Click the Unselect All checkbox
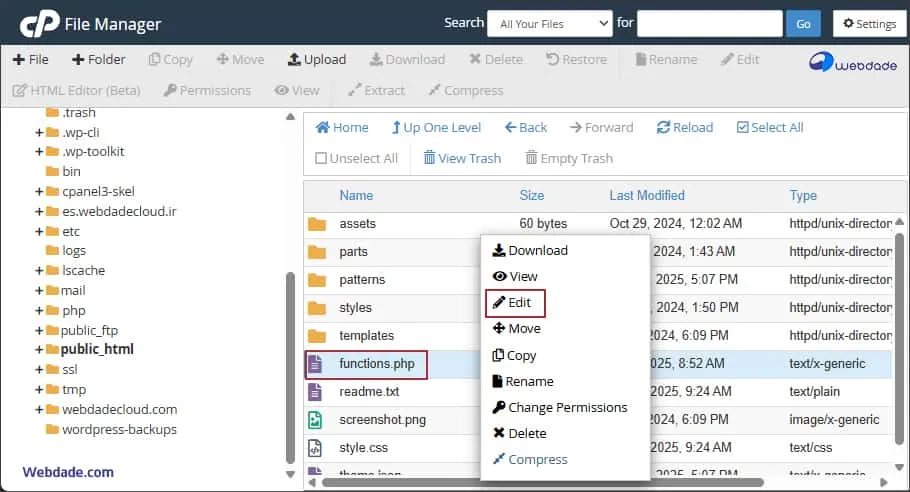This screenshot has height=492, width=910. (x=321, y=158)
